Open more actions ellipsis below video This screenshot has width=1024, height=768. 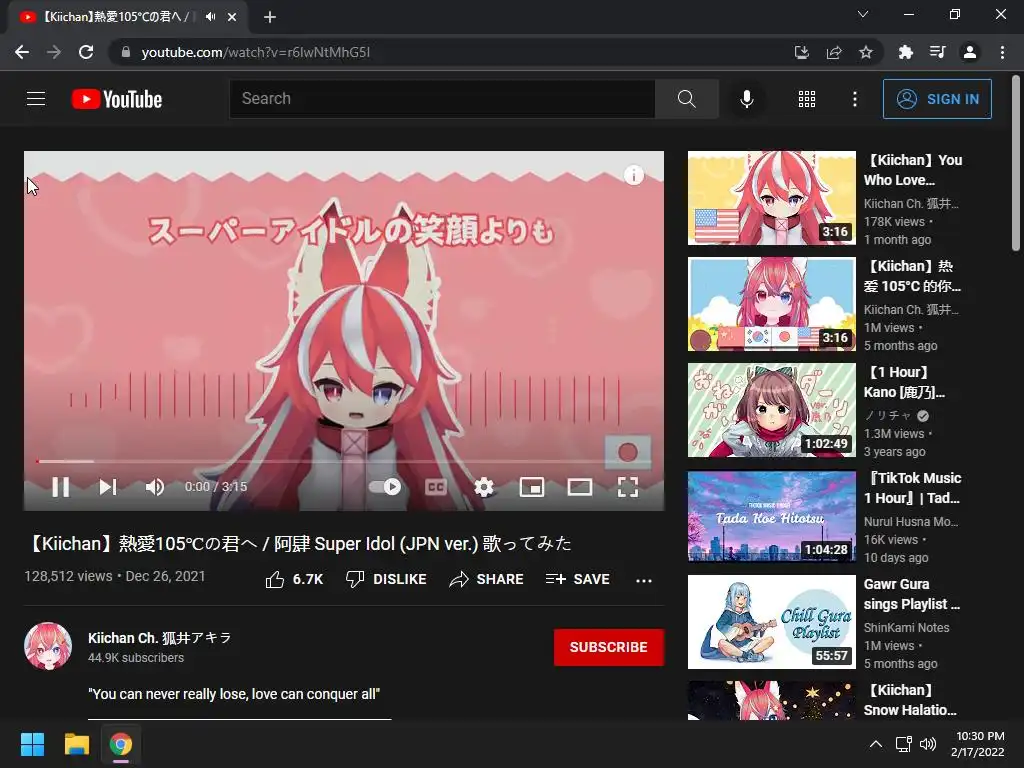[x=644, y=580]
